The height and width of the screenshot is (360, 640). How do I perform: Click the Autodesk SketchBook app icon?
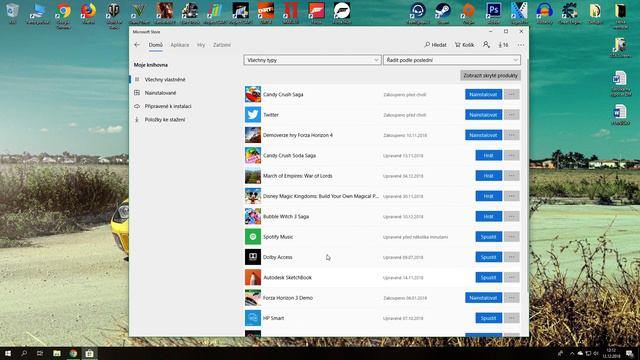[253, 278]
